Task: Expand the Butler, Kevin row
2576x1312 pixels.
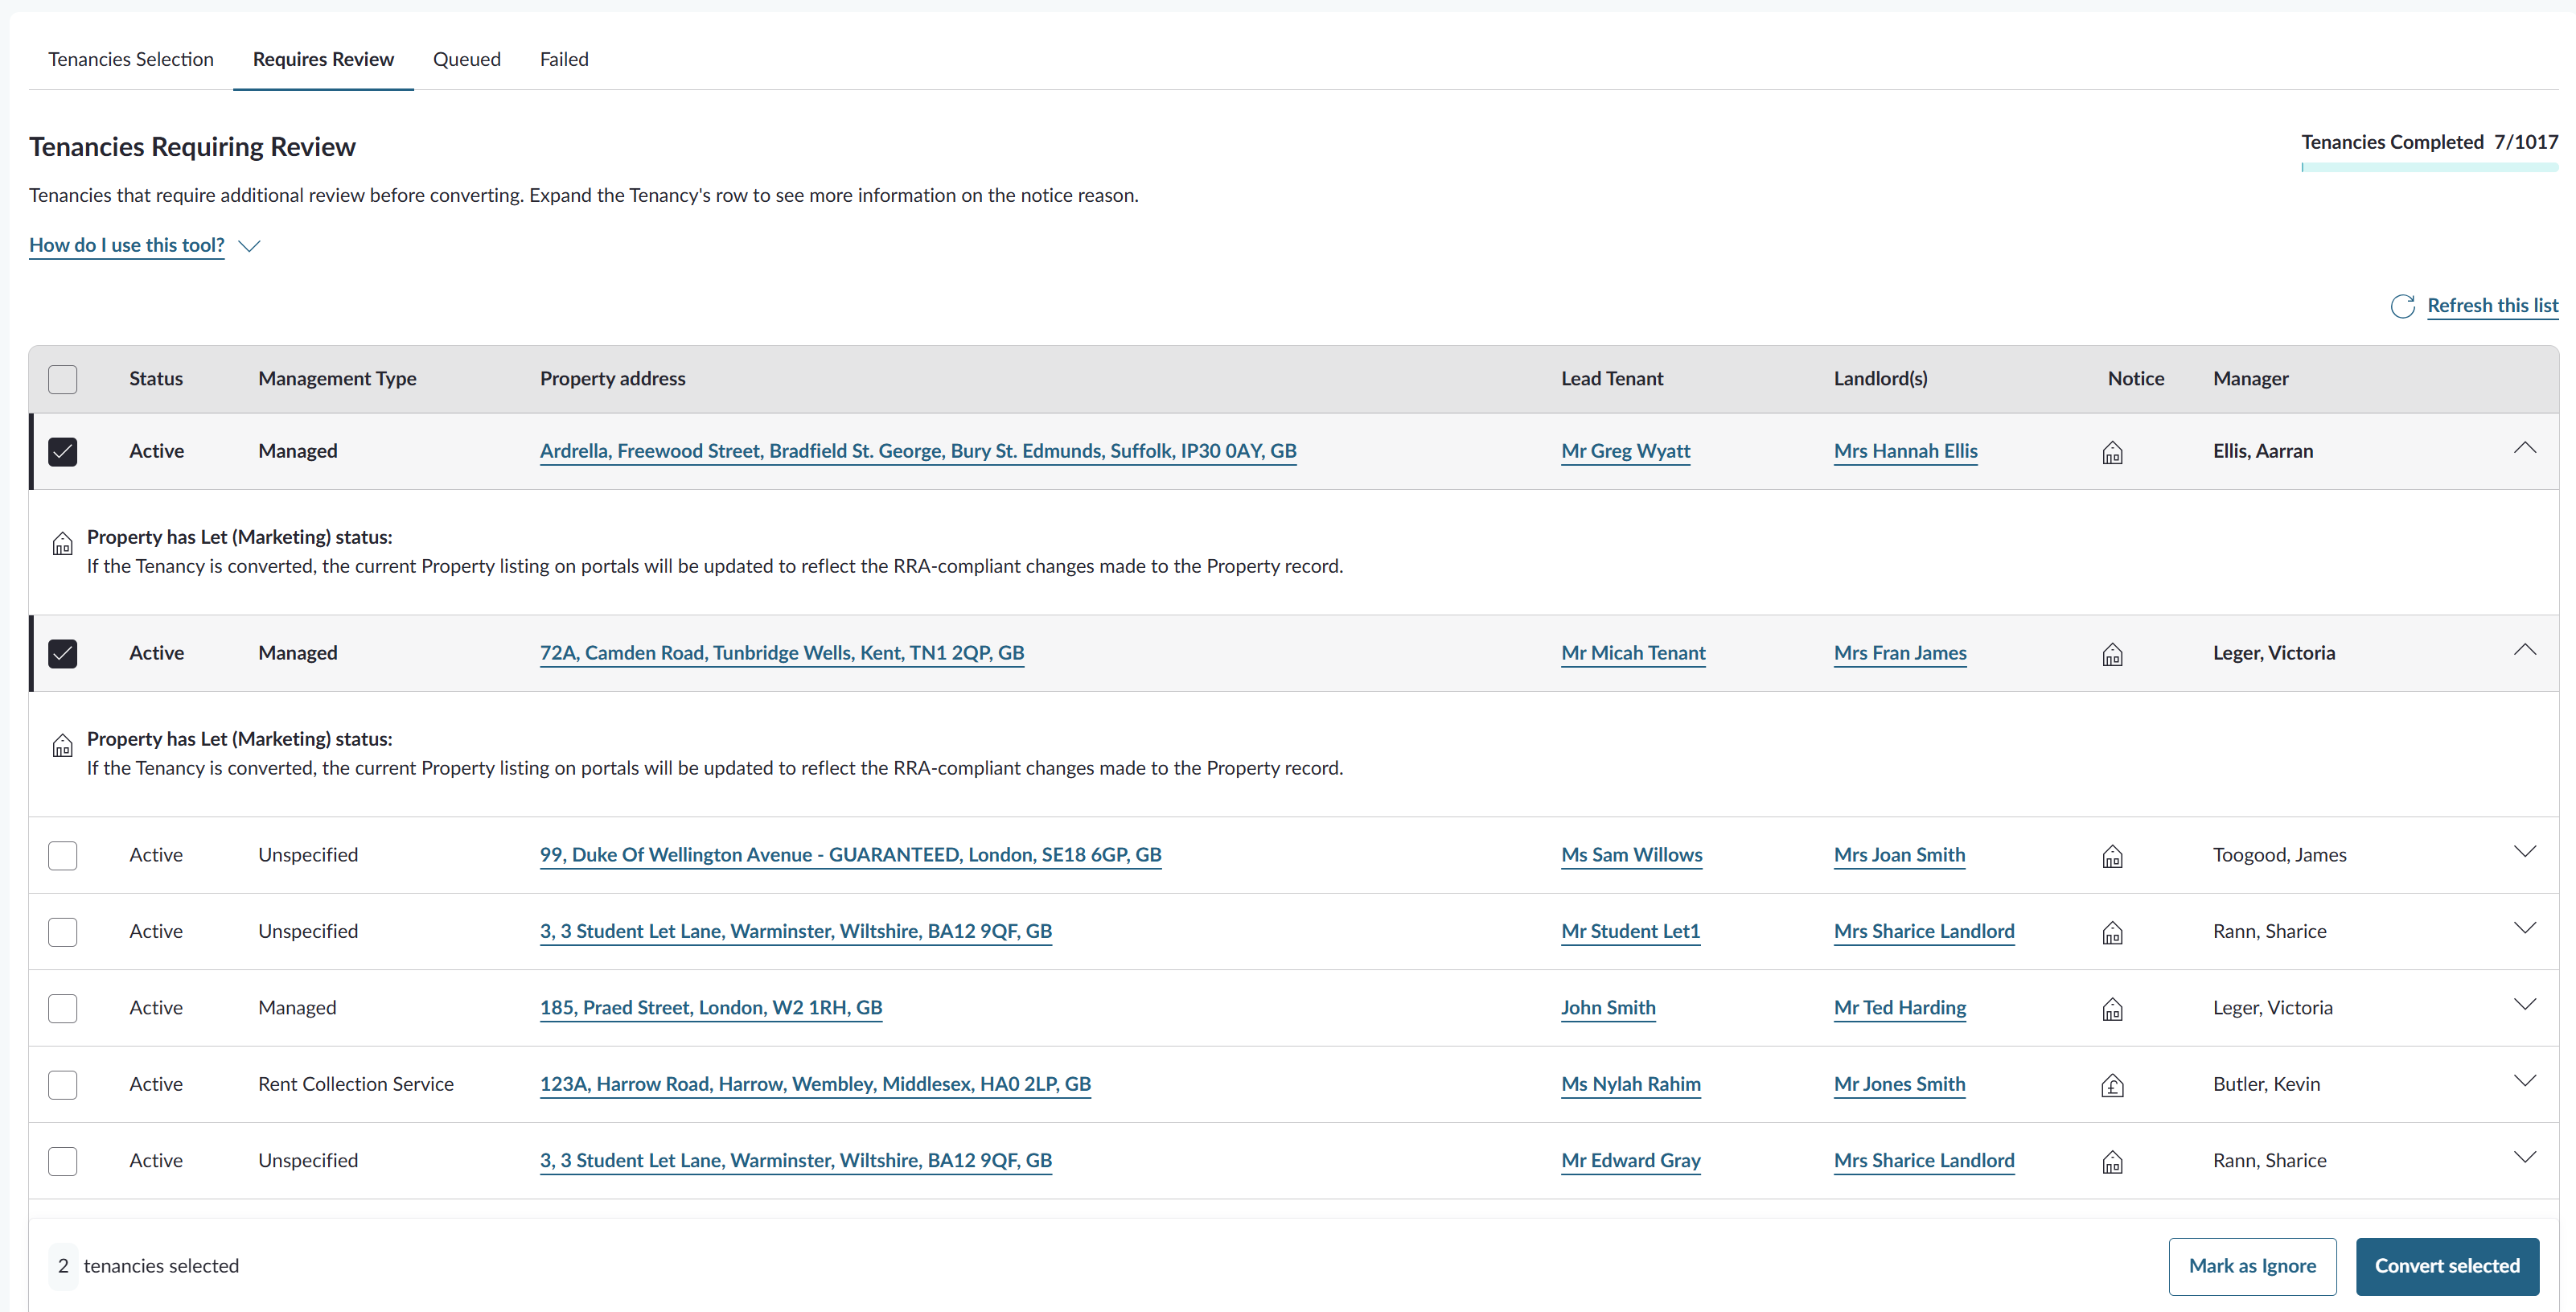Action: [2524, 1081]
